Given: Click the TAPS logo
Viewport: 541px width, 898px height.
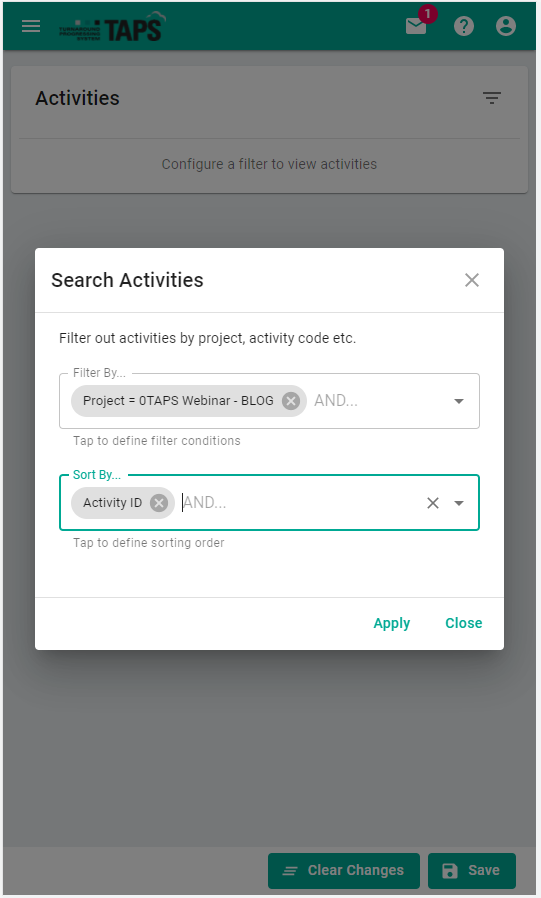Looking at the screenshot, I should pyautogui.click(x=113, y=27).
